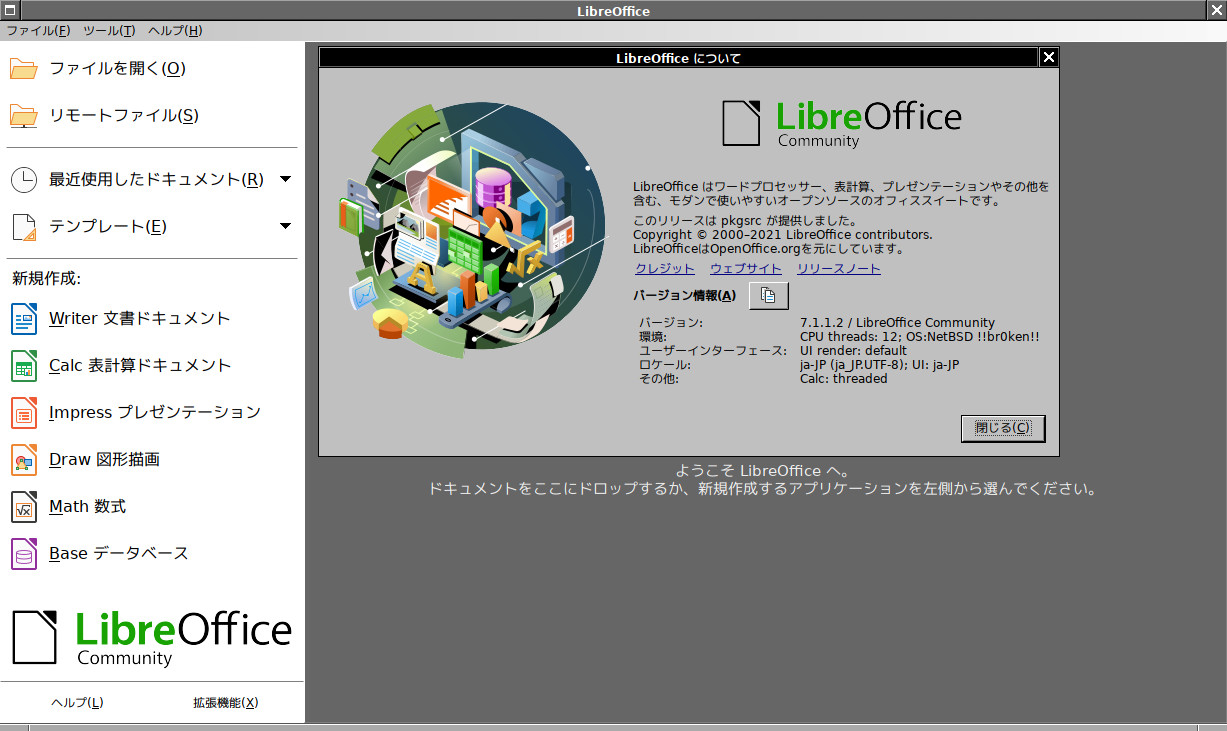1227x731 pixels.
Task: Open the ツール(T) menu
Action: click(109, 31)
